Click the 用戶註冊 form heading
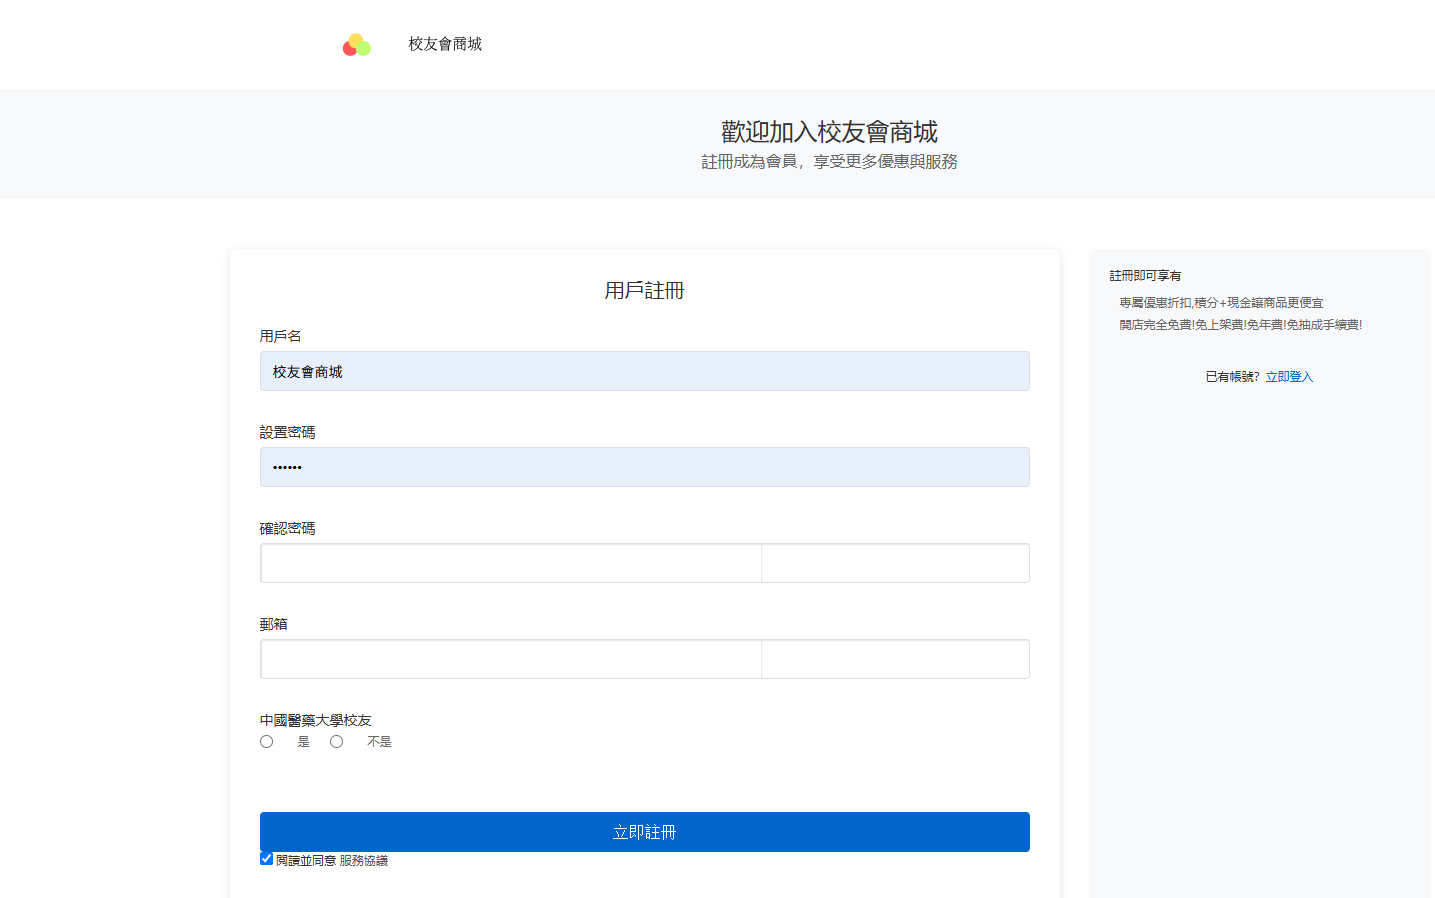 click(644, 291)
